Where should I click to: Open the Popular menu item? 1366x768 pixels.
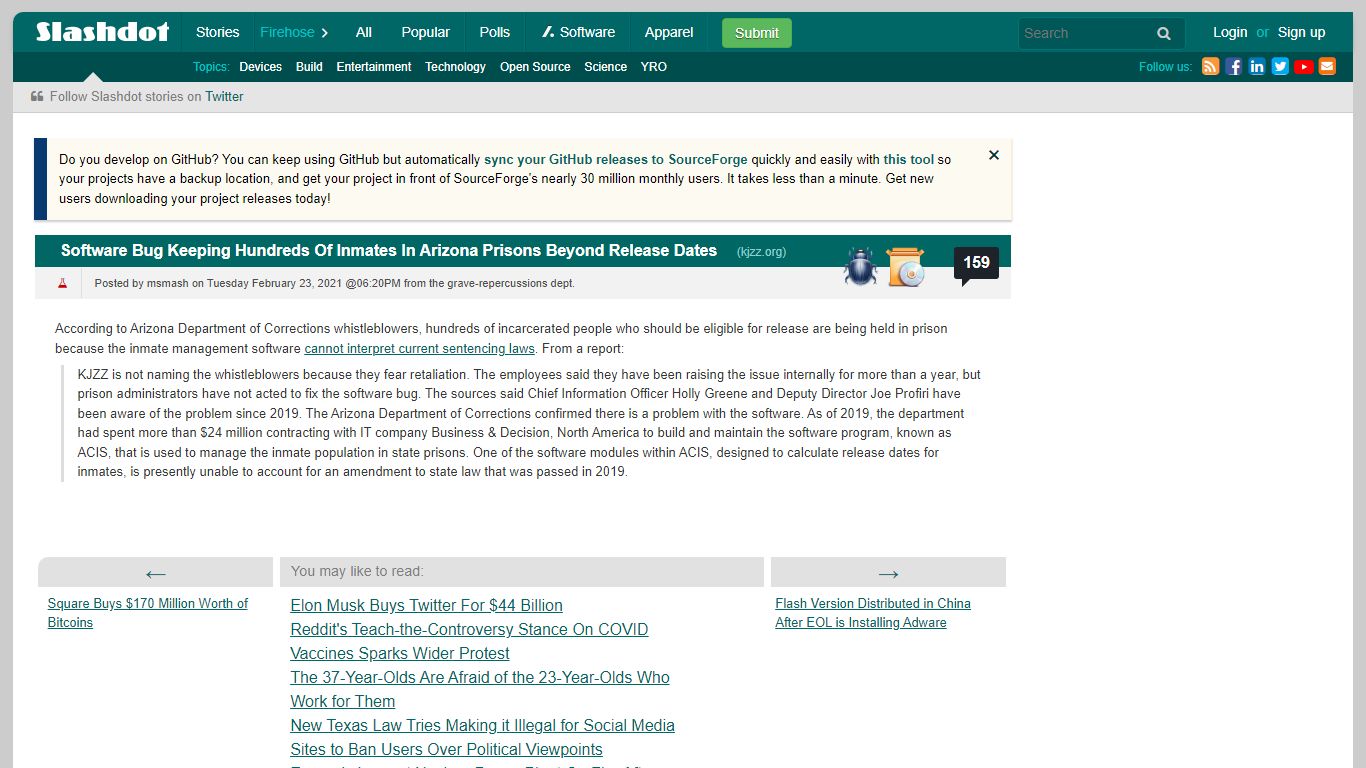[426, 32]
